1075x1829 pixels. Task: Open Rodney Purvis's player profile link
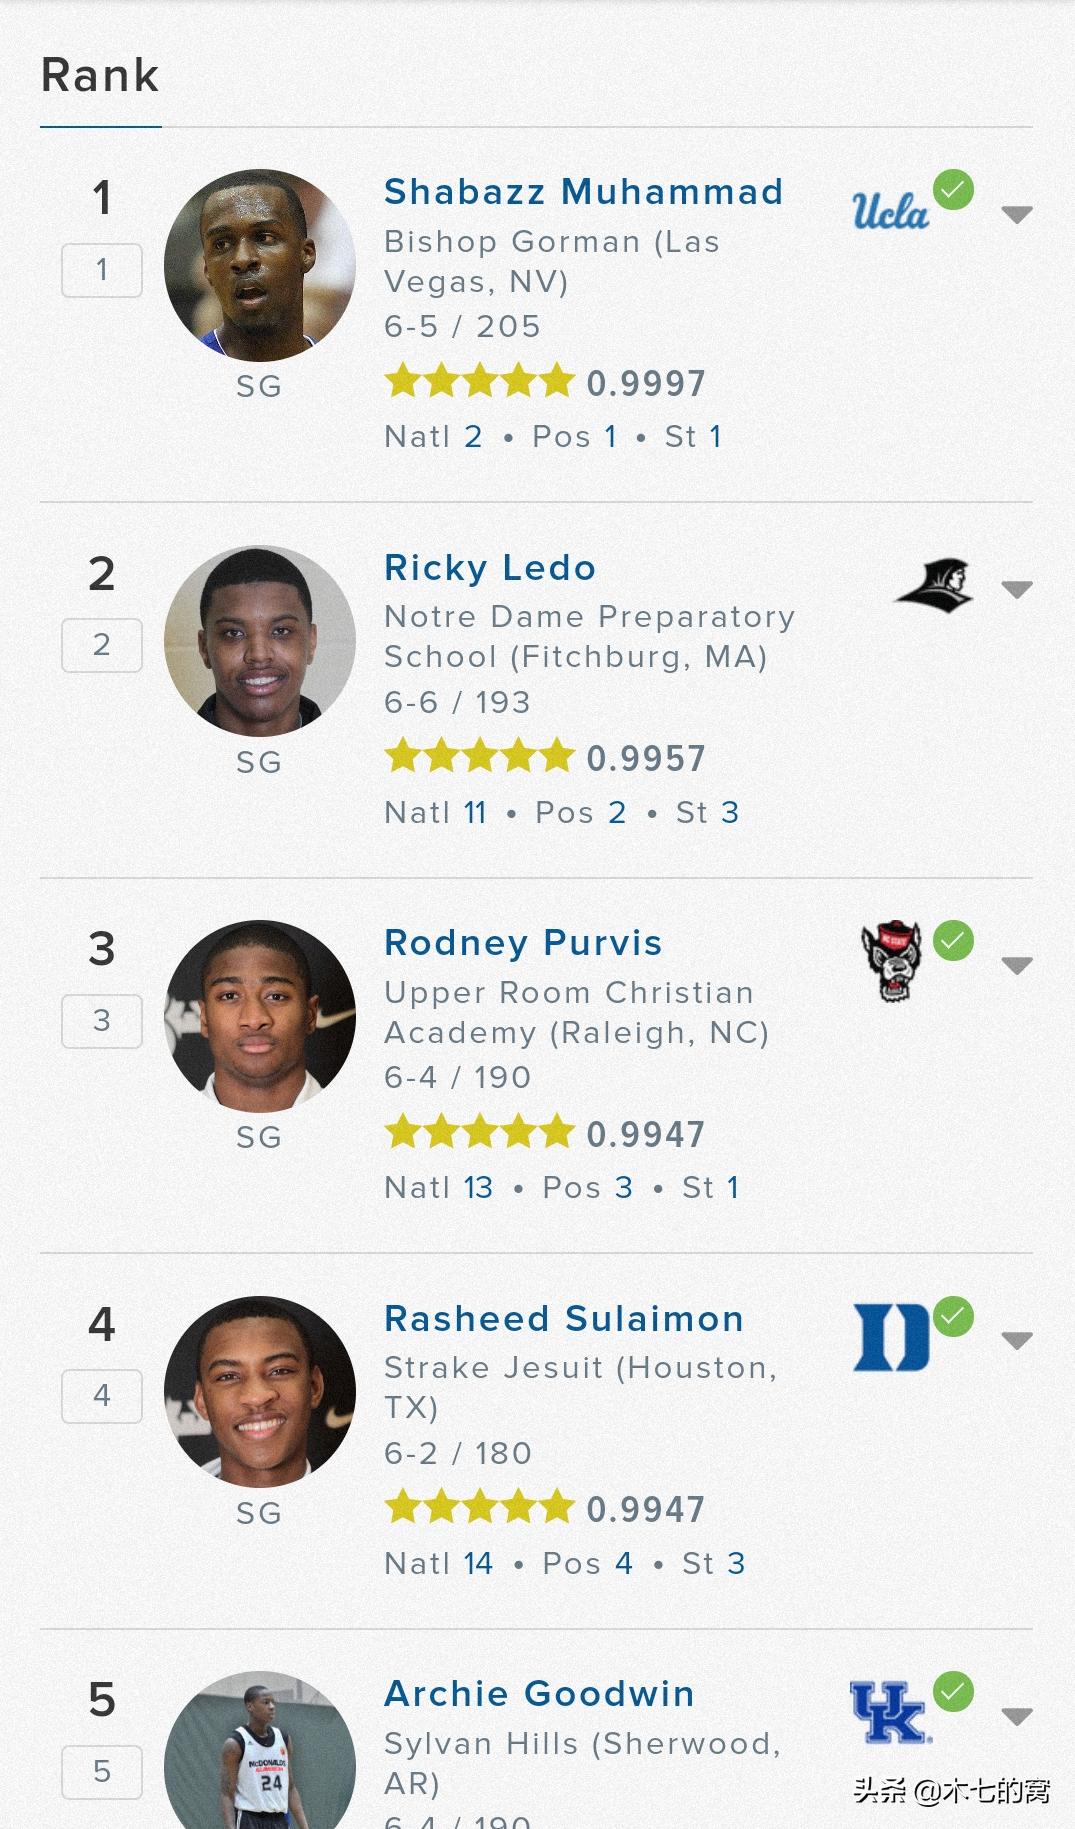coord(523,943)
